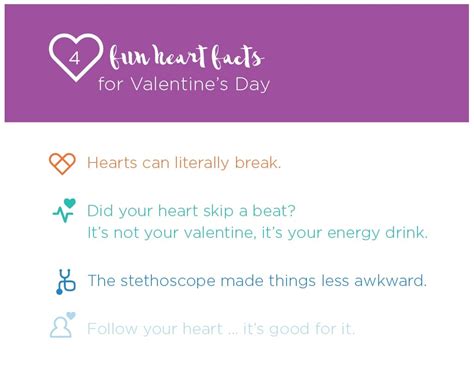Viewport: 474px width, 379px height.
Task: Click "Did your heart skip a beat?" line
Action: point(191,211)
